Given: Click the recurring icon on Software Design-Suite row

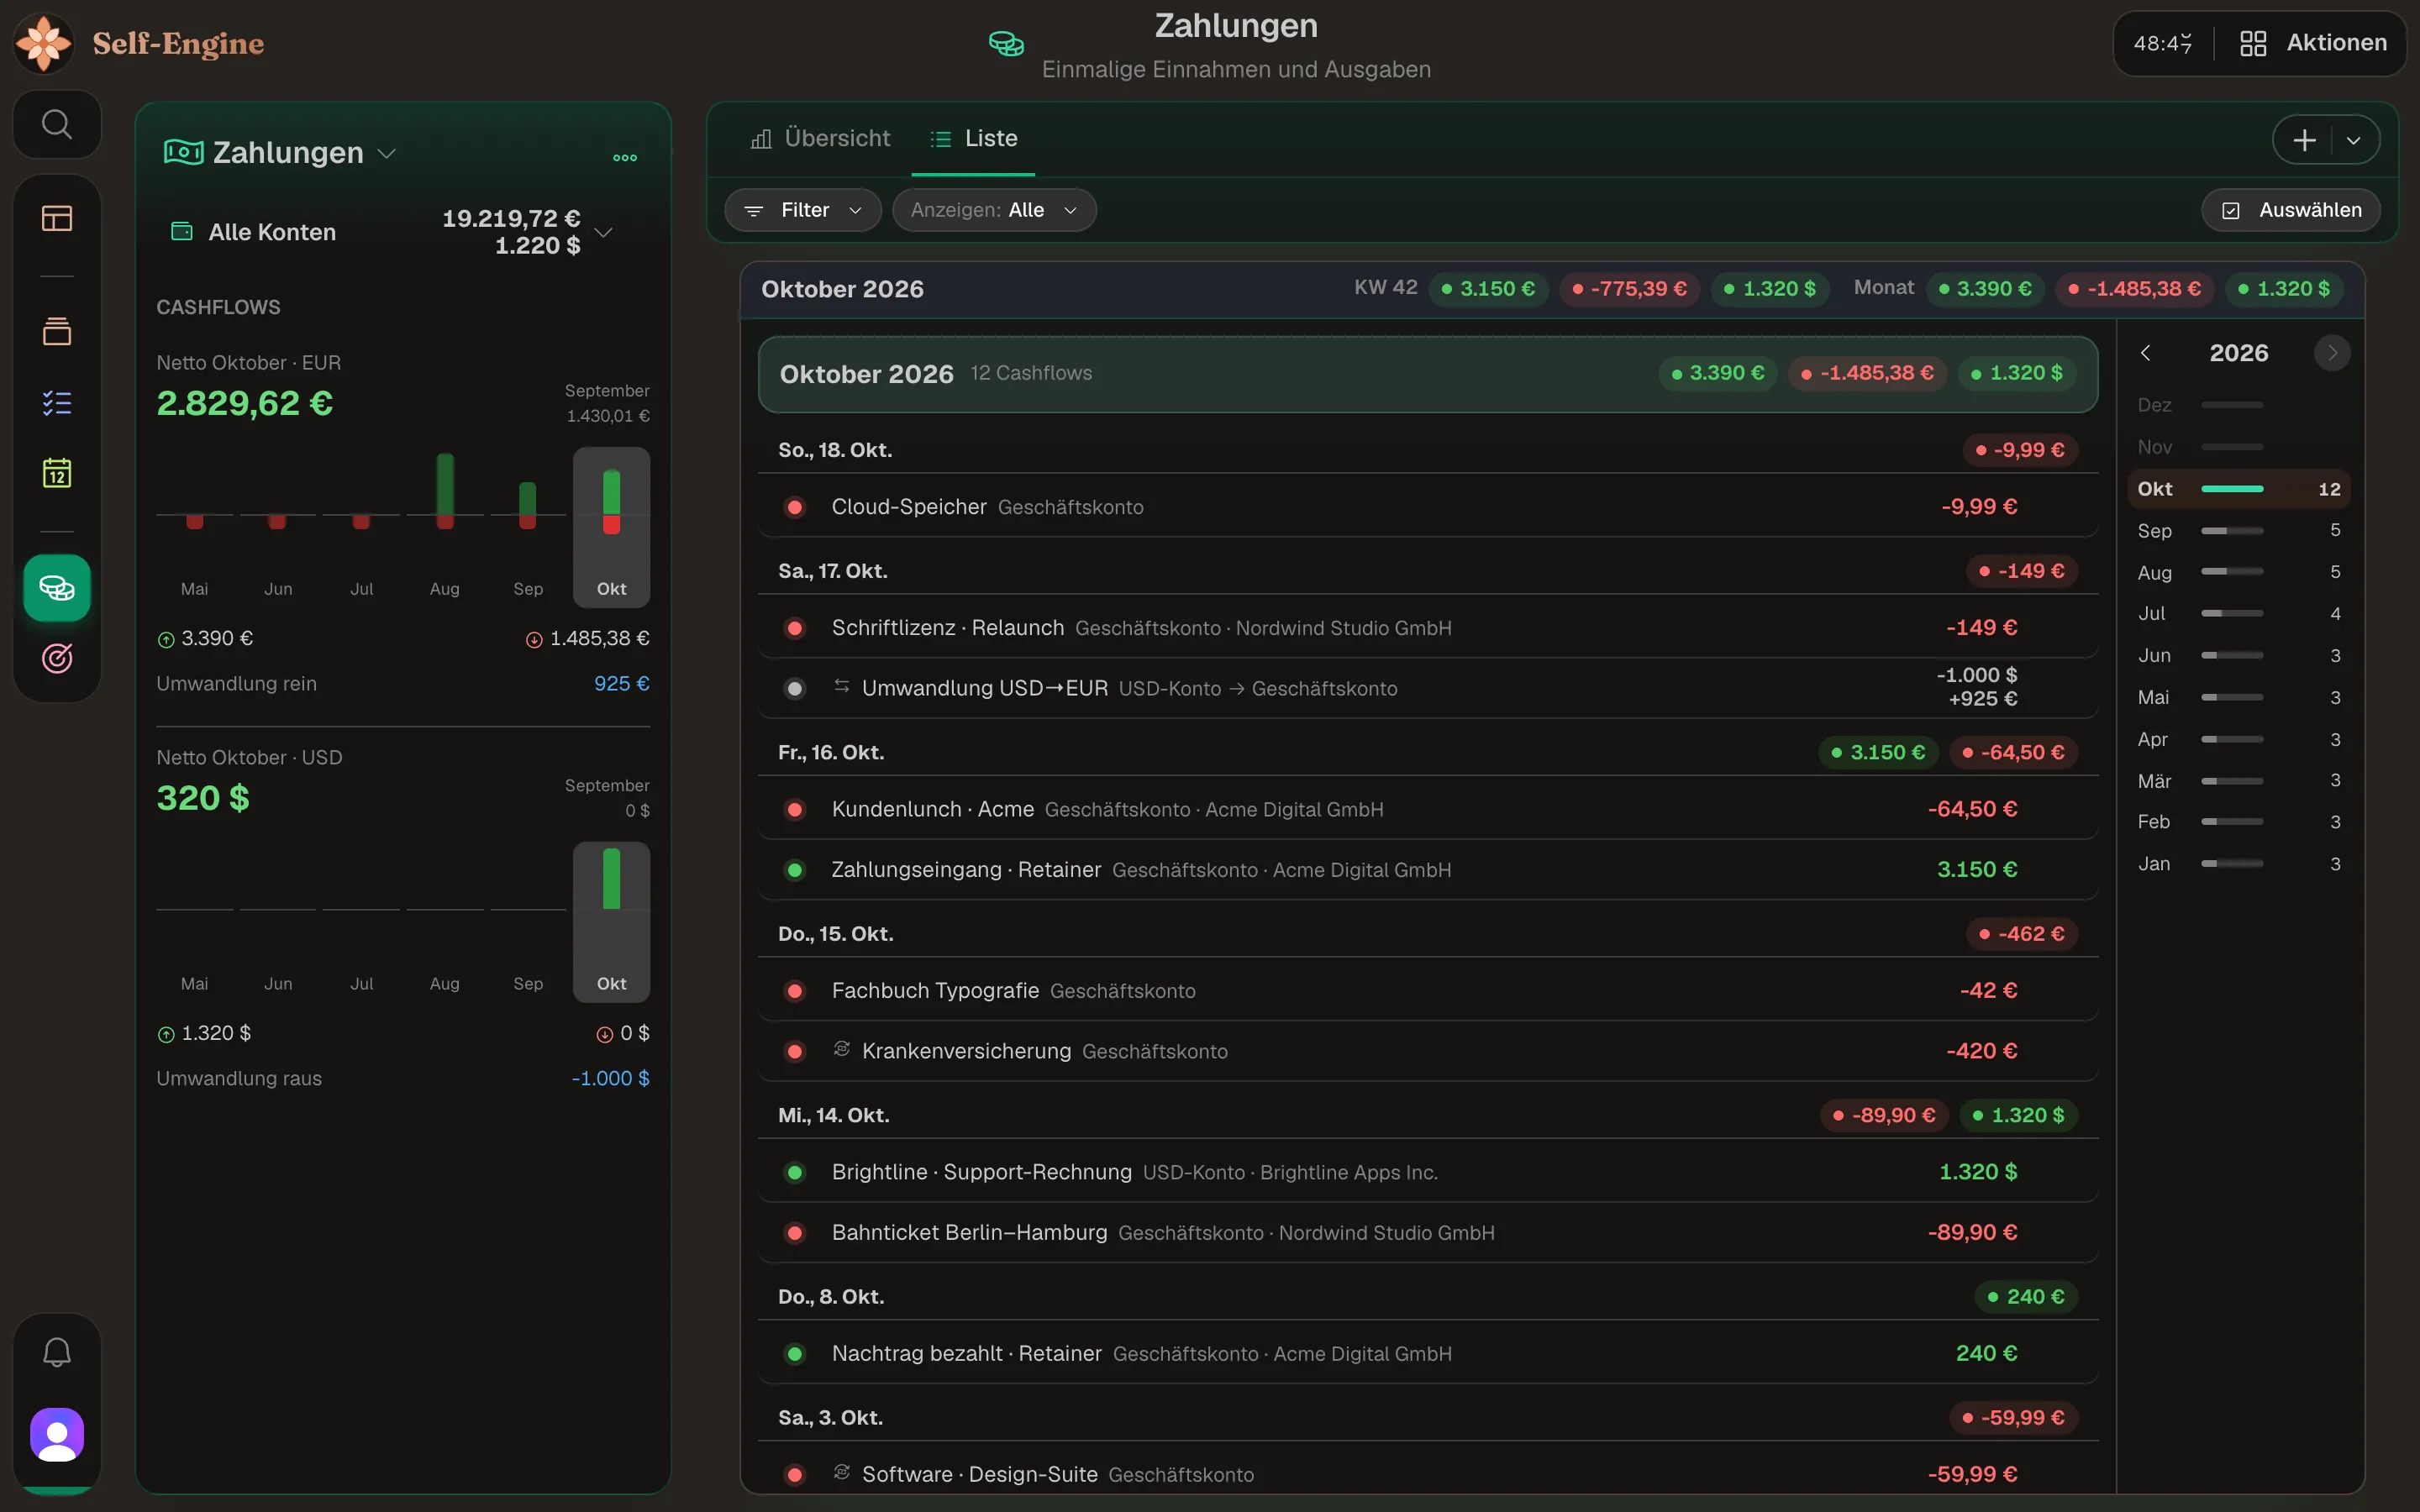Looking at the screenshot, I should [842, 1472].
